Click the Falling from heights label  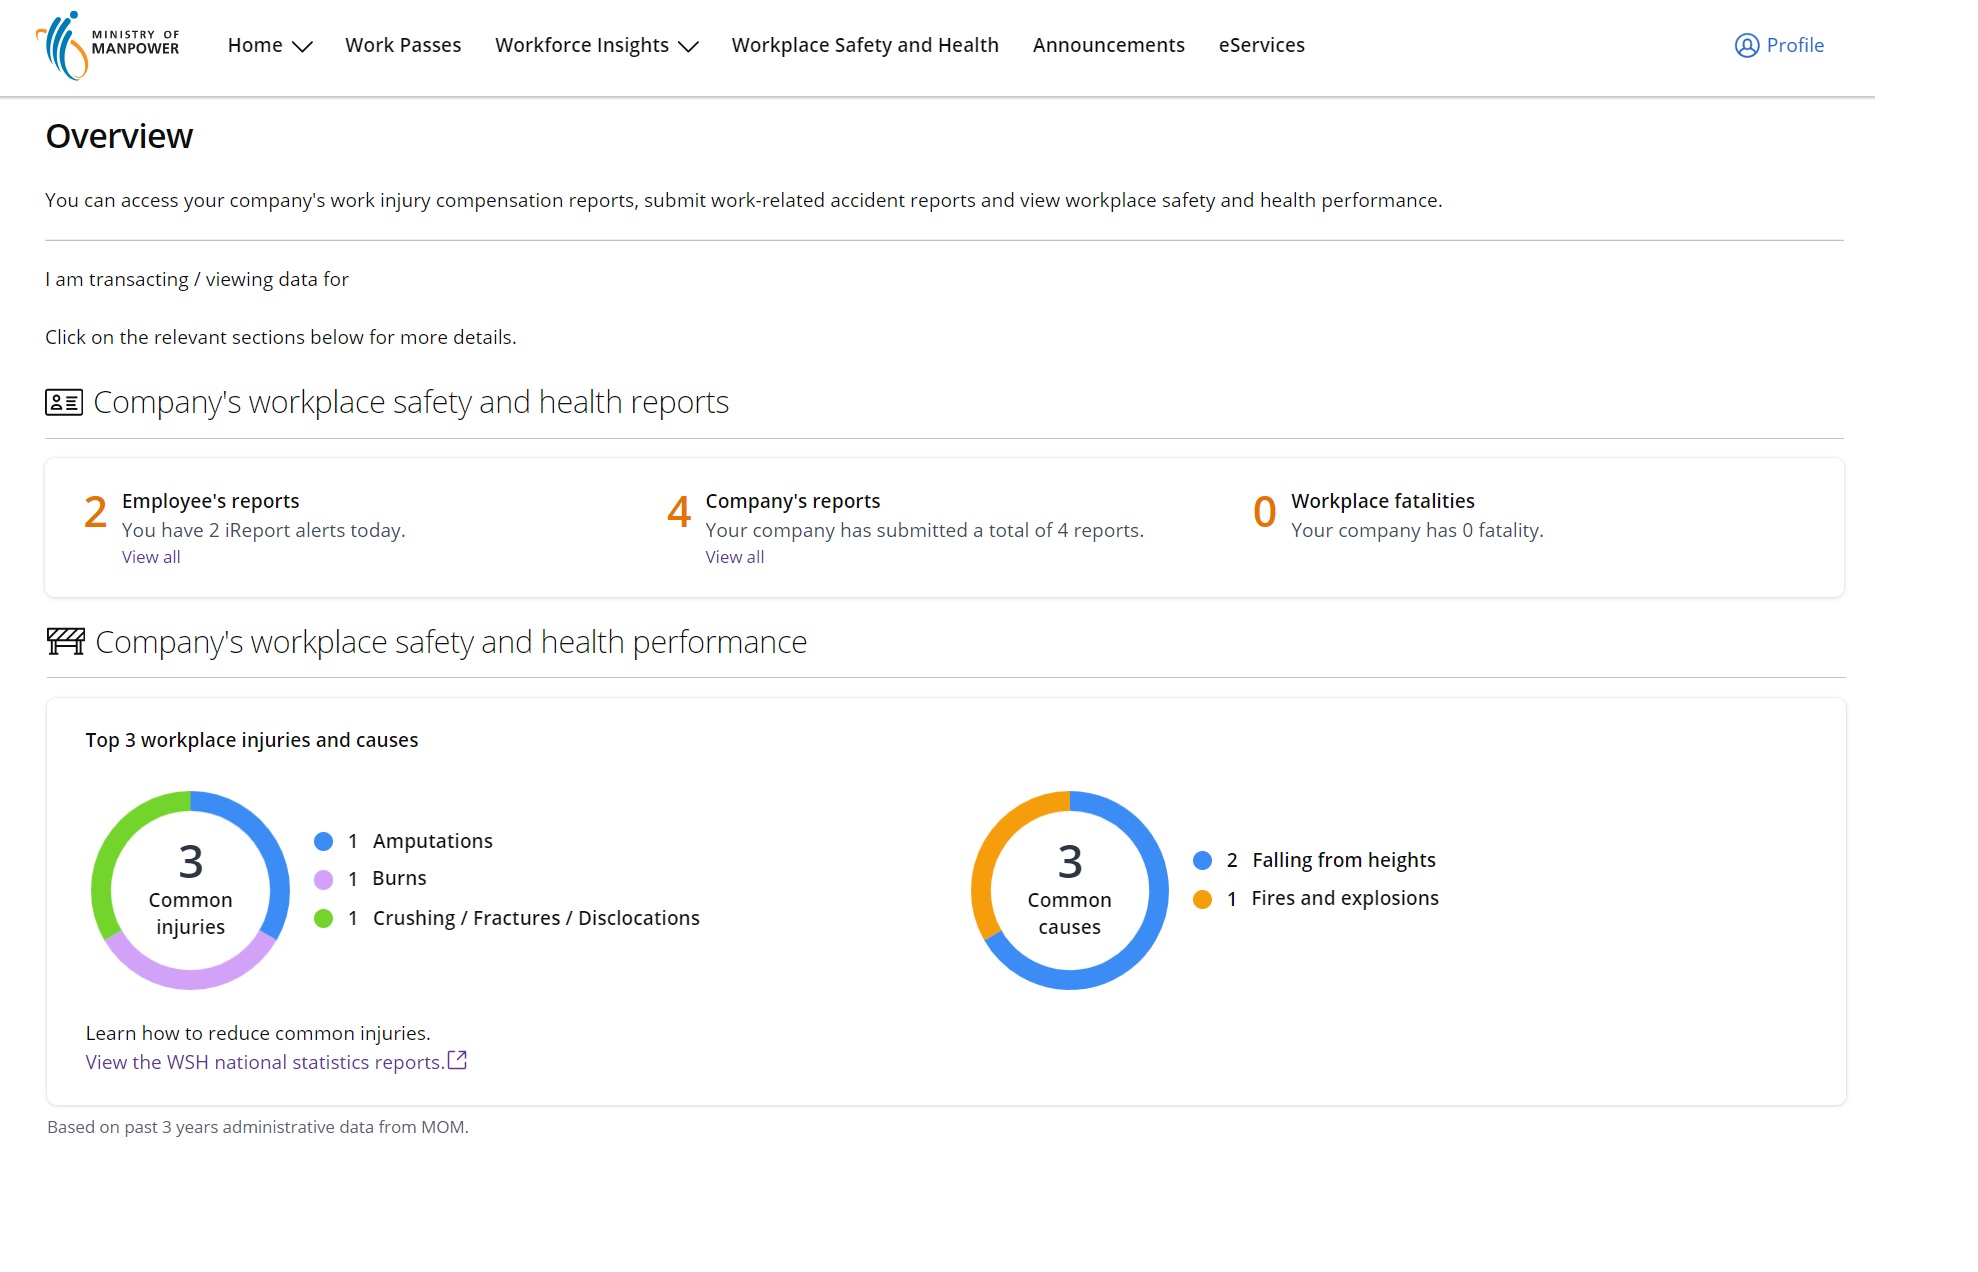(1343, 860)
